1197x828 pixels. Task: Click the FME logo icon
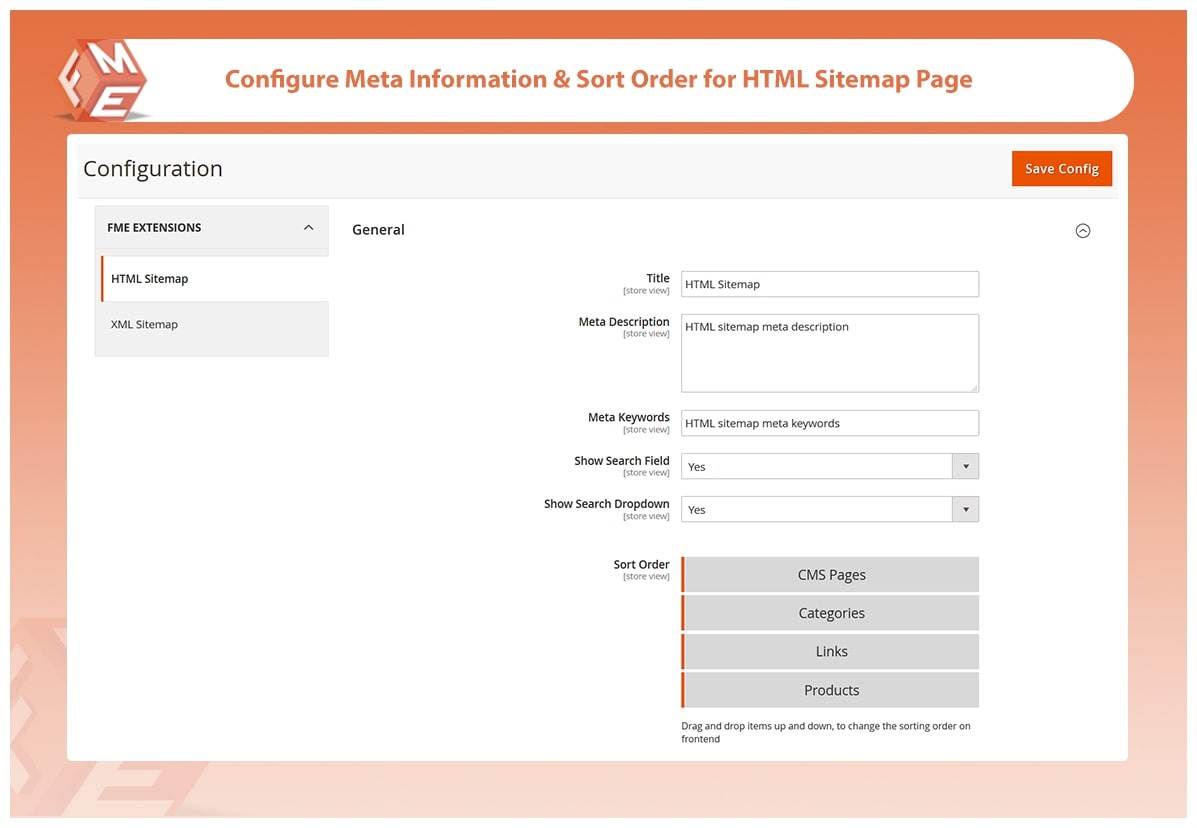(102, 80)
